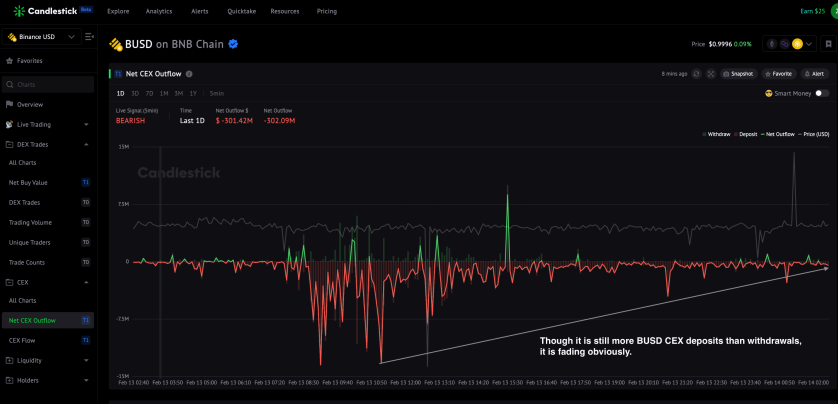Click the search magnifier icon
The width and height of the screenshot is (838, 404).
(10, 84)
